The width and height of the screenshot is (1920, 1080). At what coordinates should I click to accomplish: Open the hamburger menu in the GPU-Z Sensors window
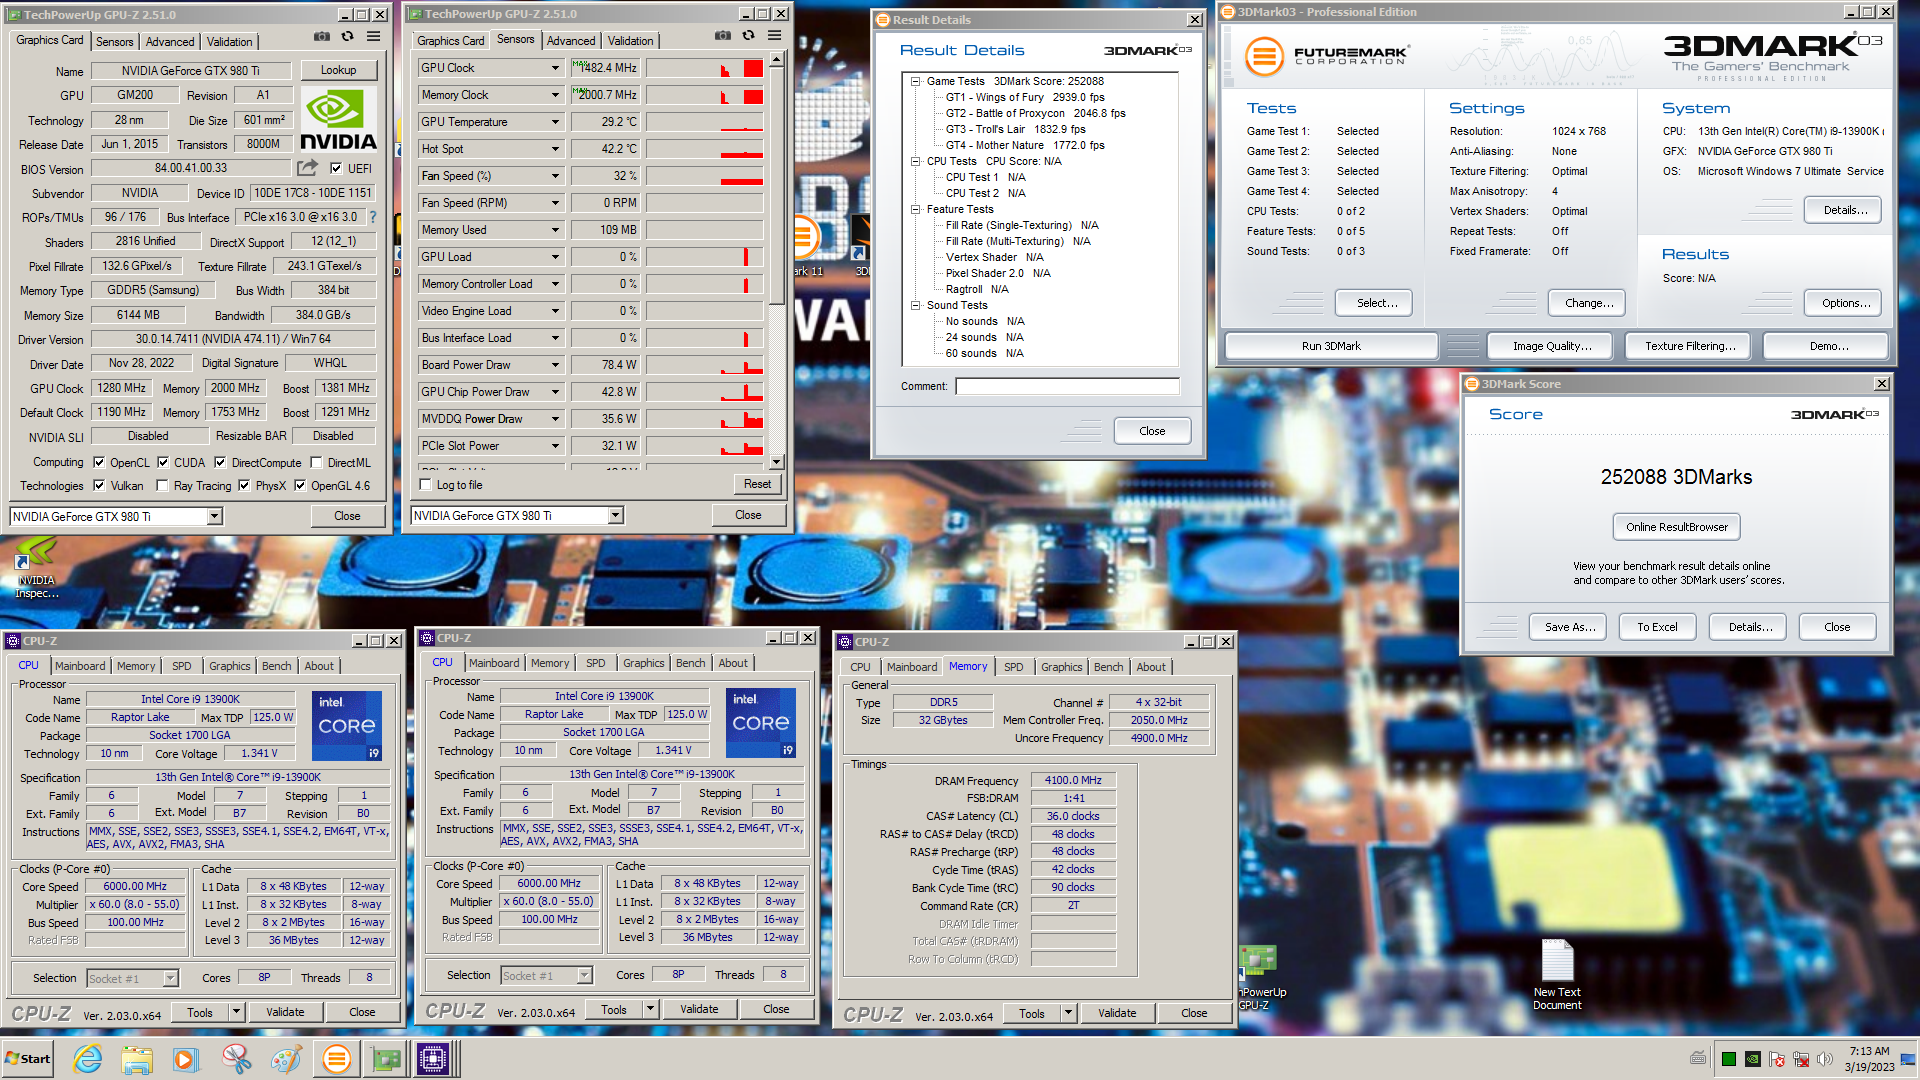point(774,36)
